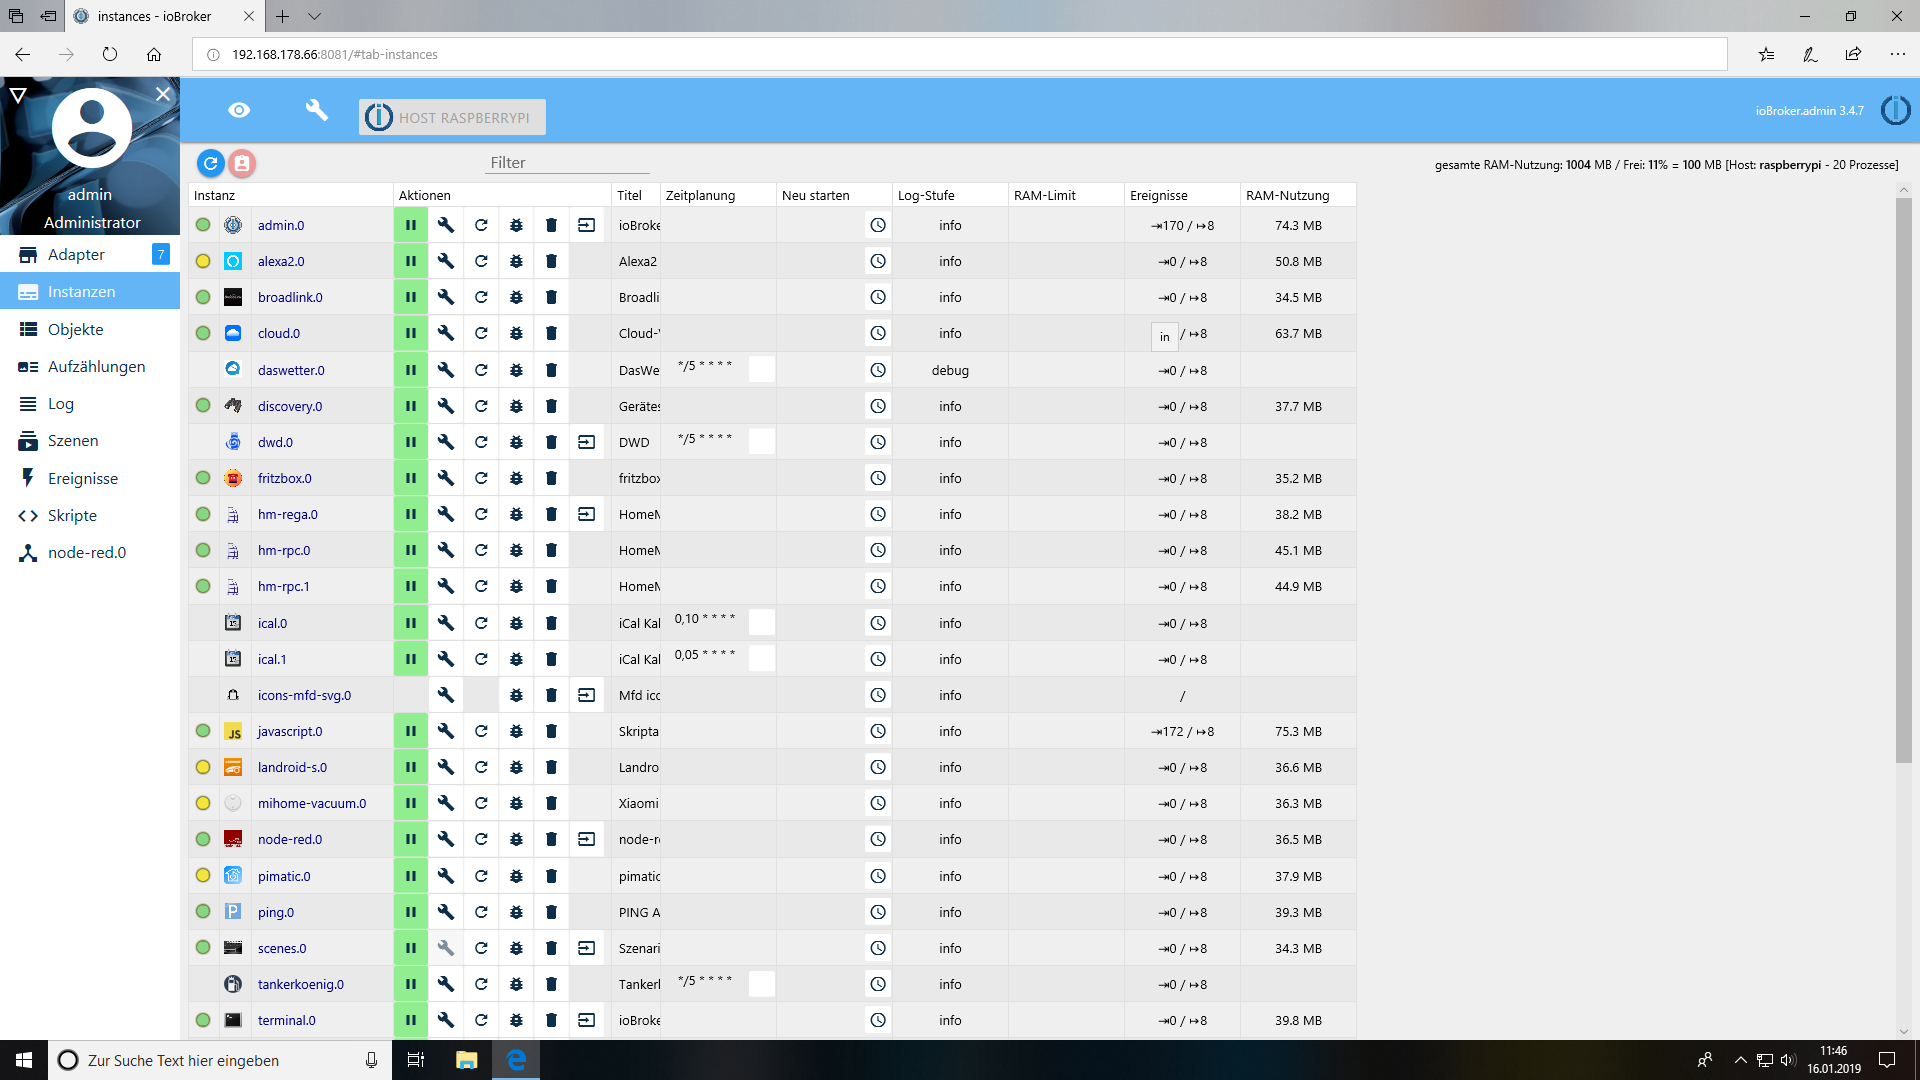Open the Aufzählungen menu item

pyautogui.click(x=90, y=366)
